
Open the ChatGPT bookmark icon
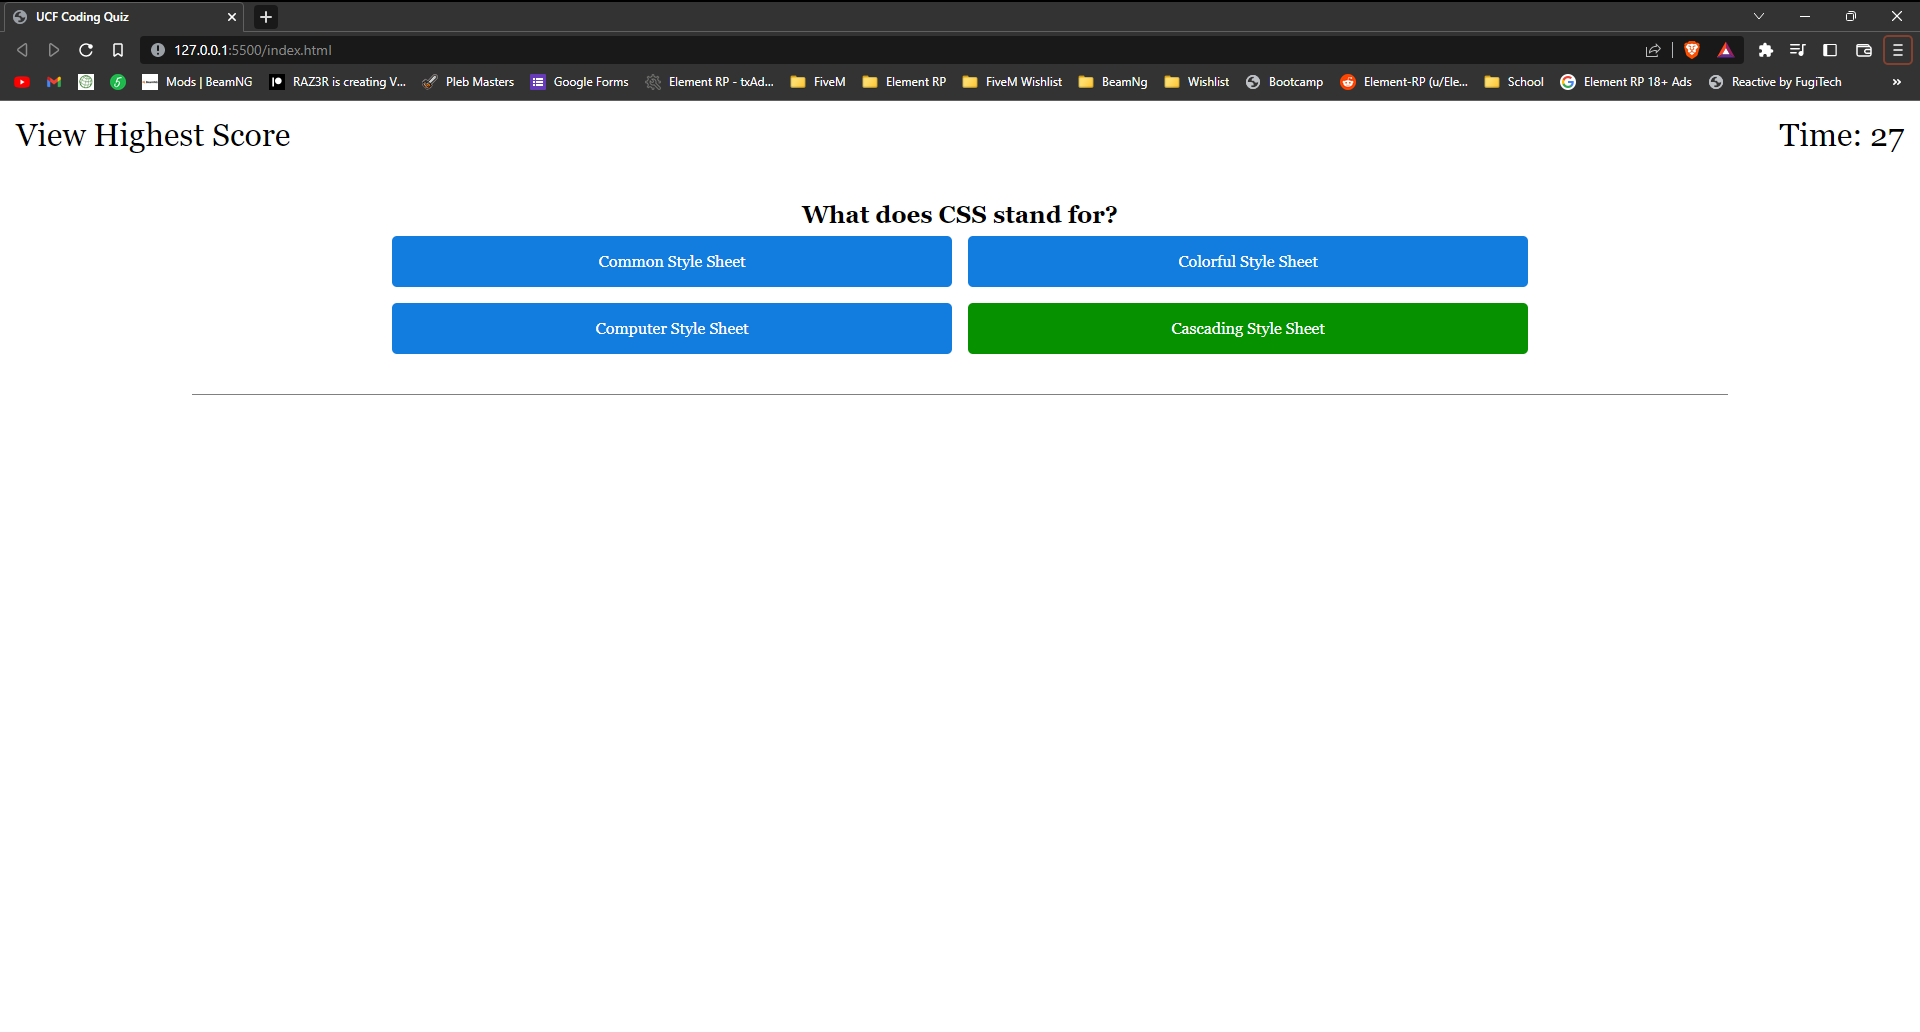click(86, 82)
